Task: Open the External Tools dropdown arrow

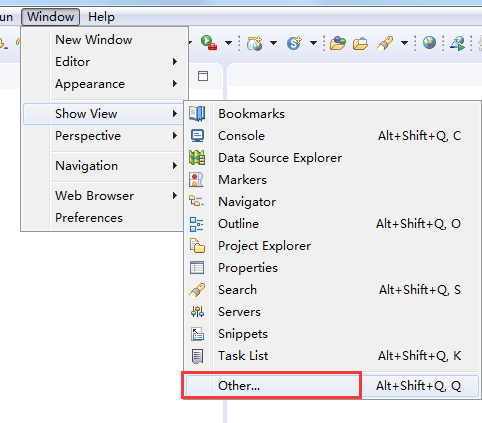Action: (228, 43)
